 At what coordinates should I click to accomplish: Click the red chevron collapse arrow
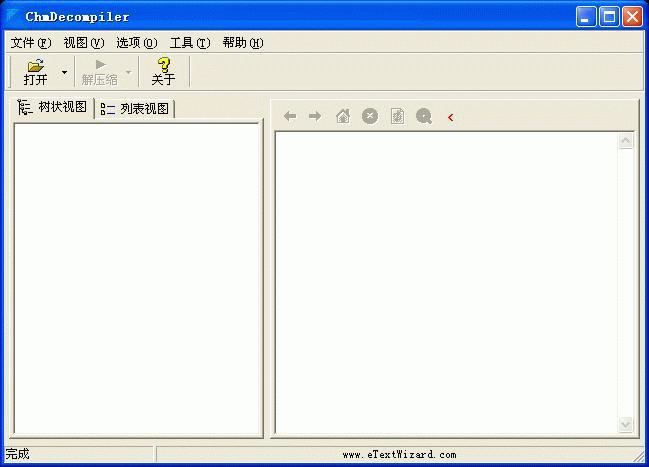(x=451, y=118)
